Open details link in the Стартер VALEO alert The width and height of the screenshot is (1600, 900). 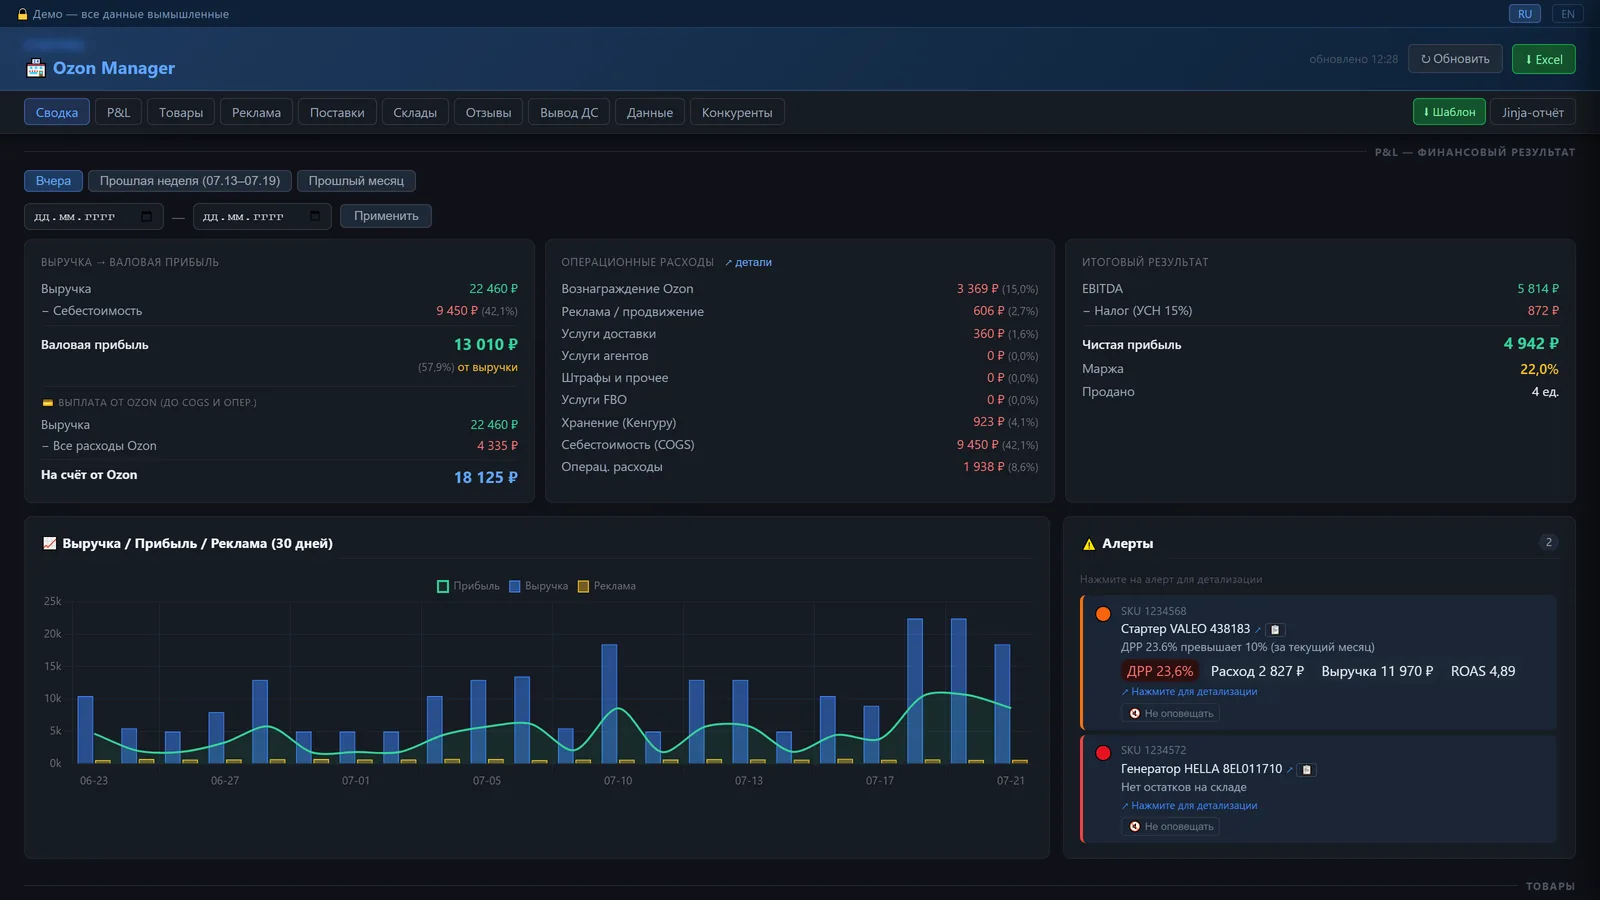(x=1189, y=692)
